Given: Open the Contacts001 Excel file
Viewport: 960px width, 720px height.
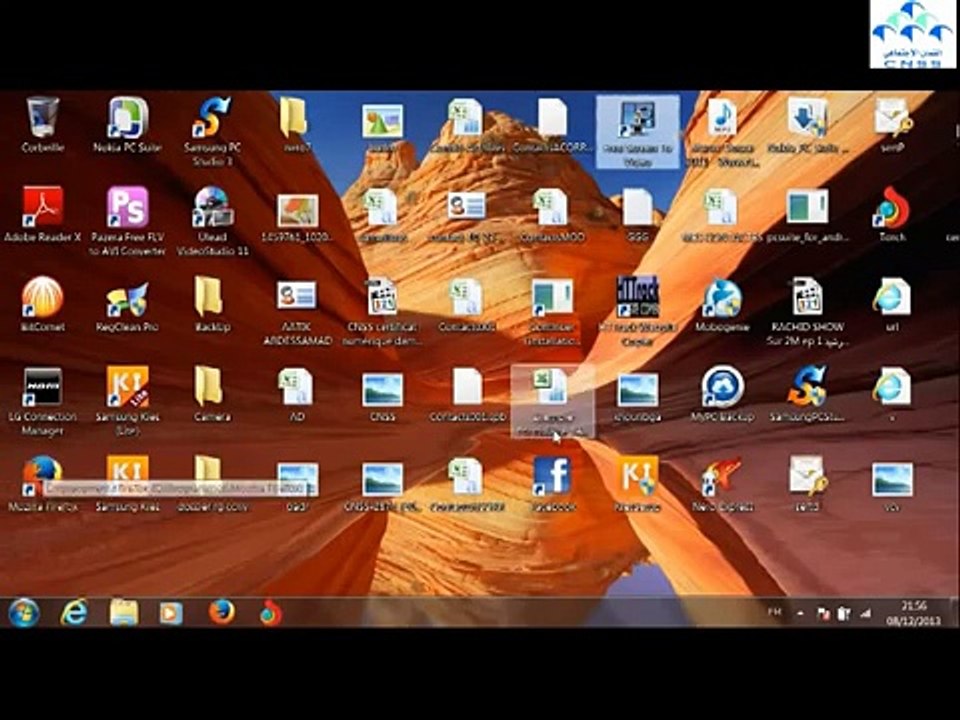Looking at the screenshot, I should click(467, 304).
